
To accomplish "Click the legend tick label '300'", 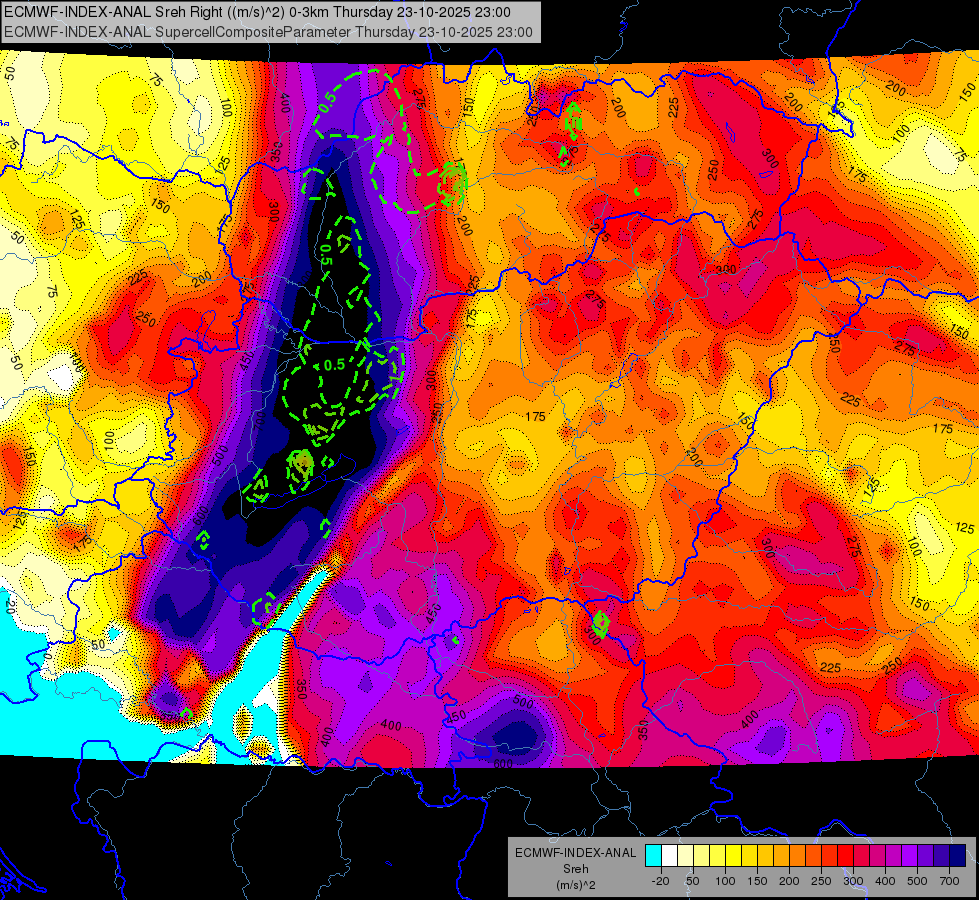I will click(853, 881).
